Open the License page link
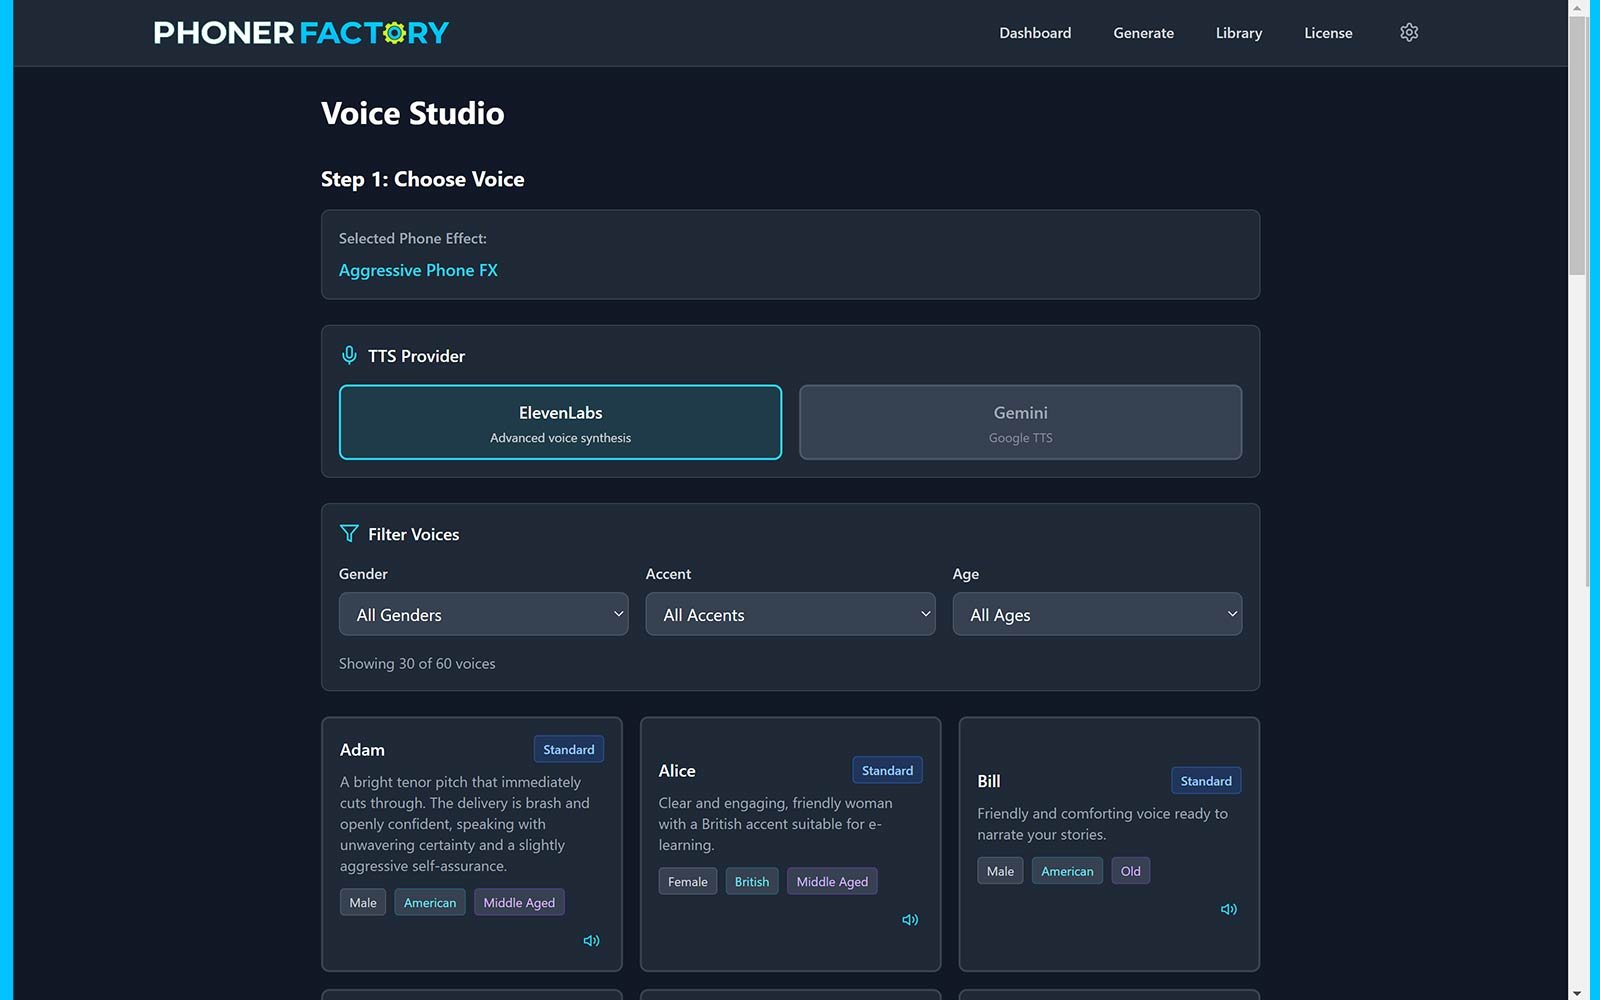 1328,33
